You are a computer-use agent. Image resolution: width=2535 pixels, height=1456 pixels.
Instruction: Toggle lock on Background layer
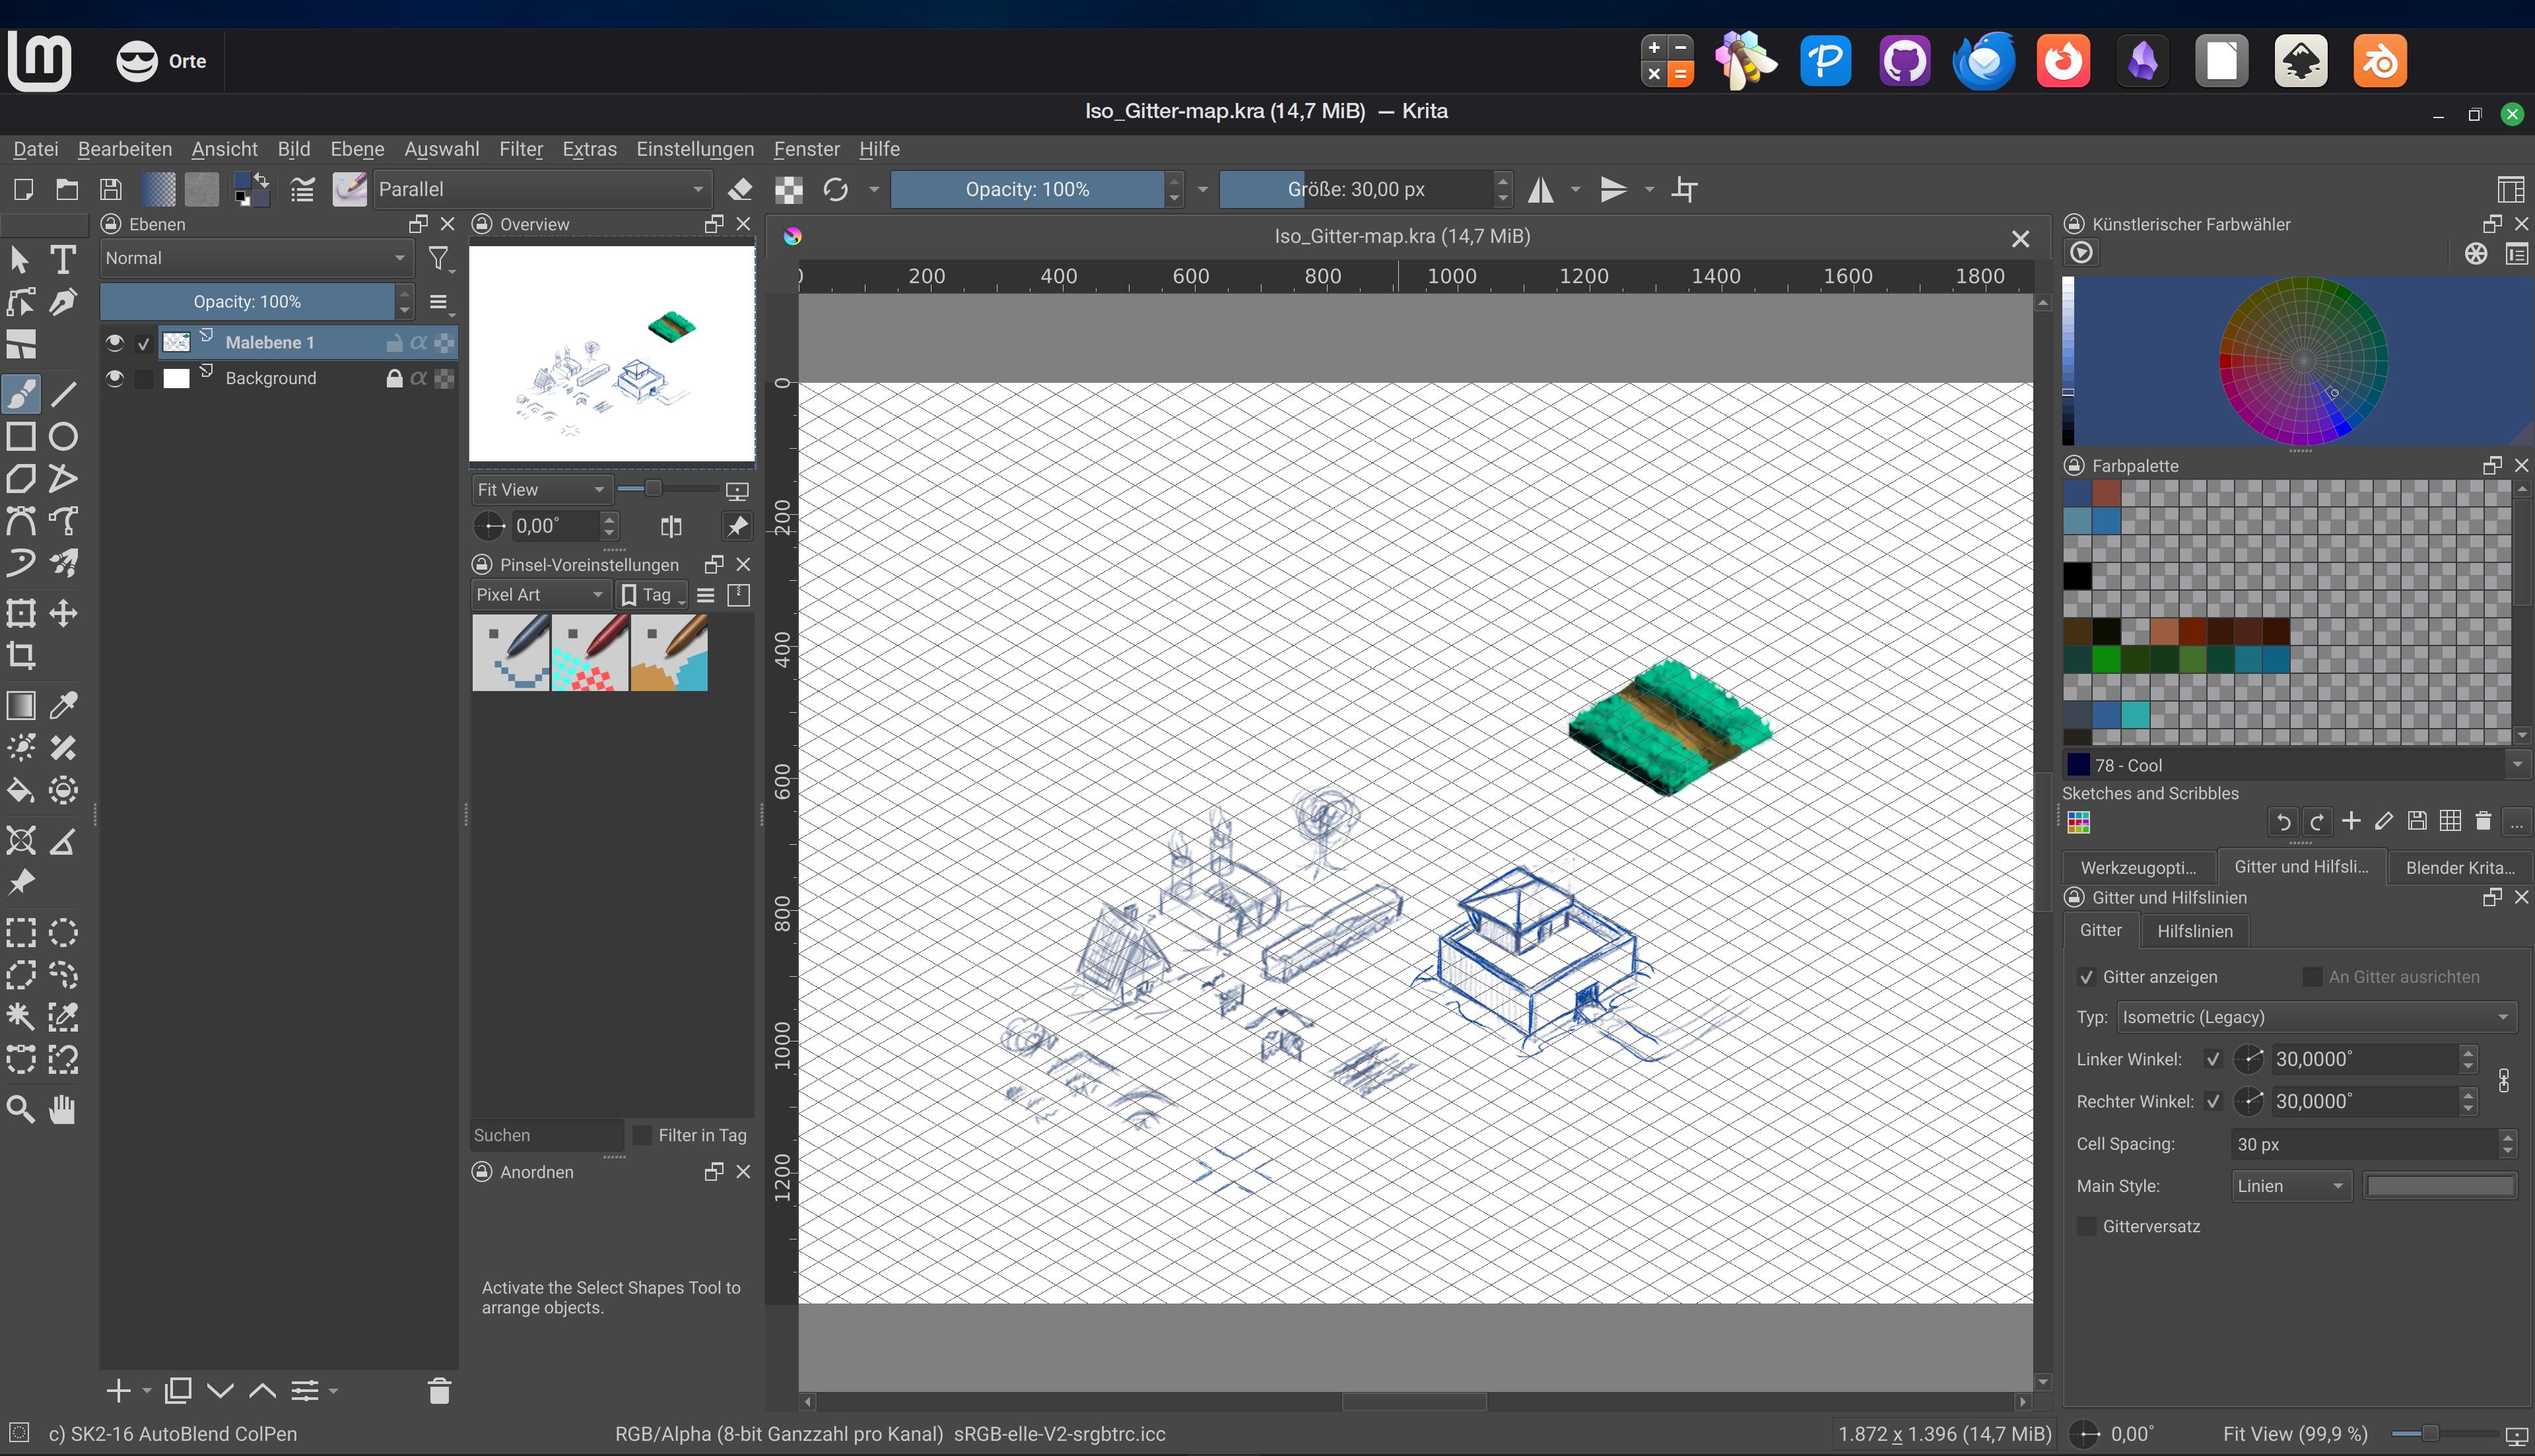[394, 378]
